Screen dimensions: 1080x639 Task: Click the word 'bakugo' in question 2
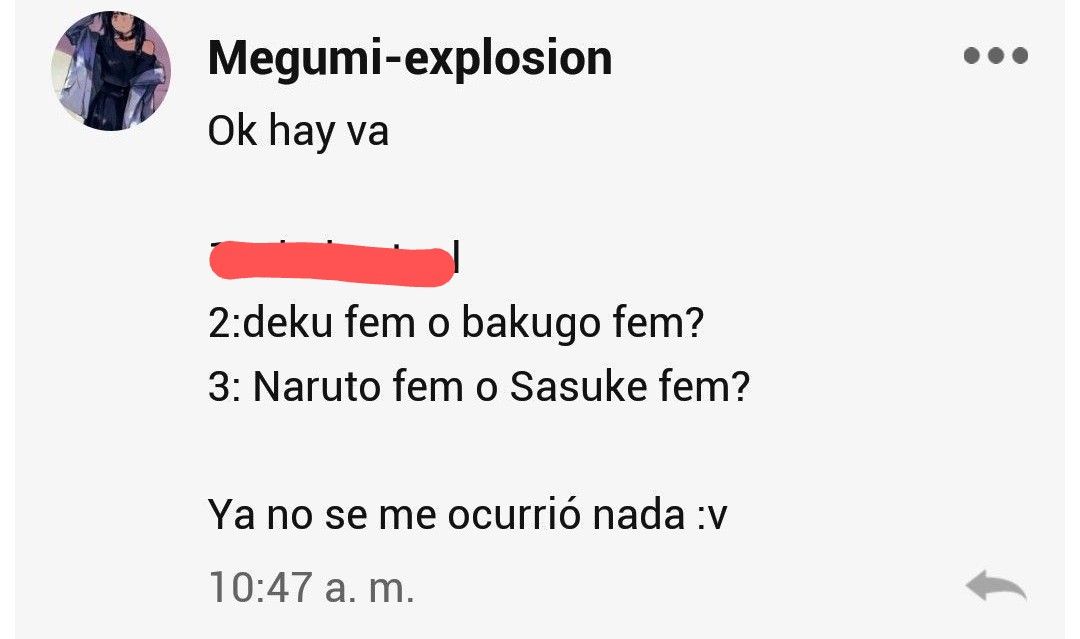pyautogui.click(x=530, y=324)
